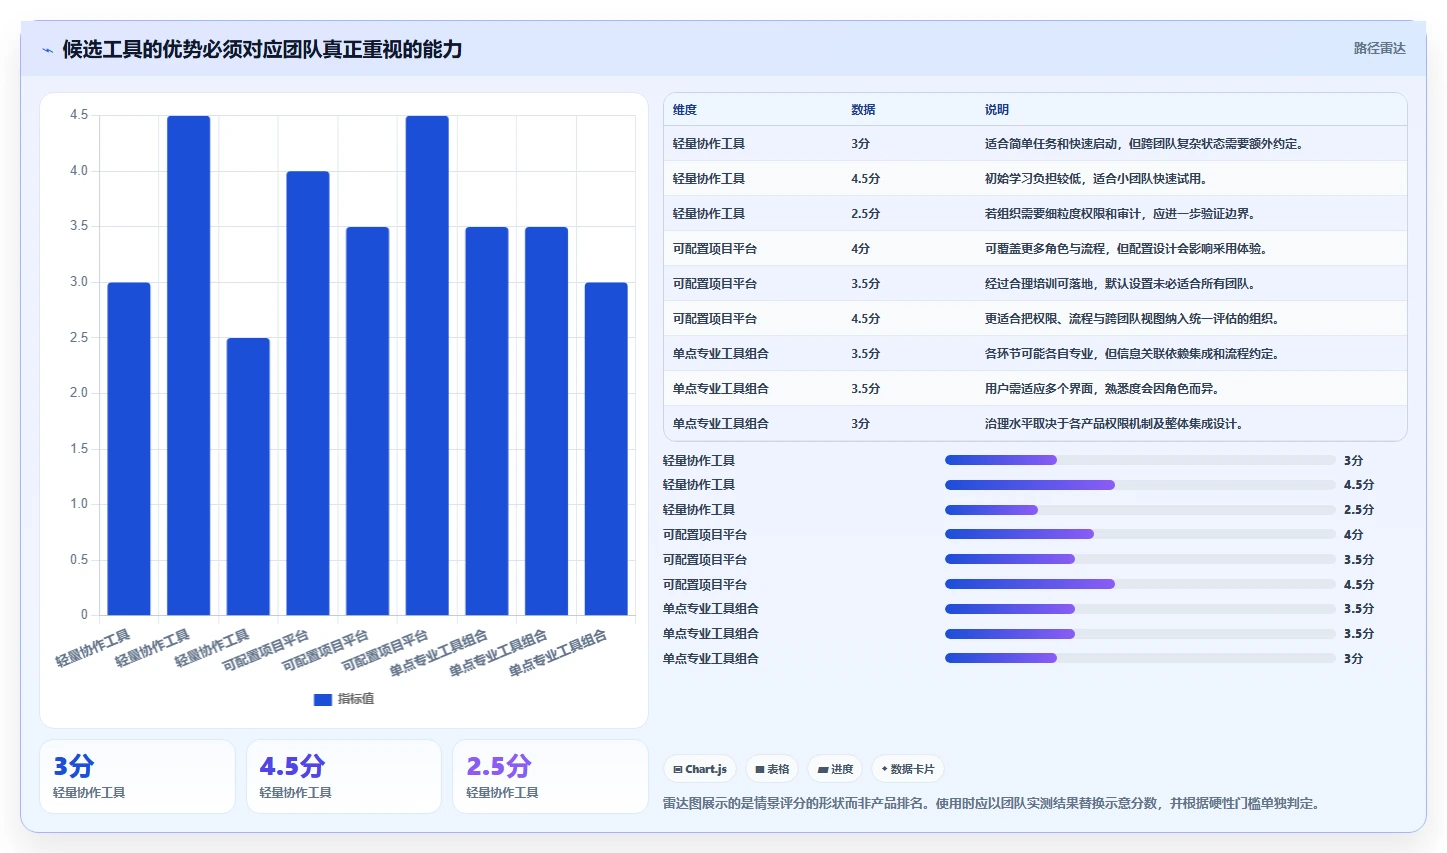Select the 数据卡片 chip
Screen dimensions: 1447x853
pos(908,769)
